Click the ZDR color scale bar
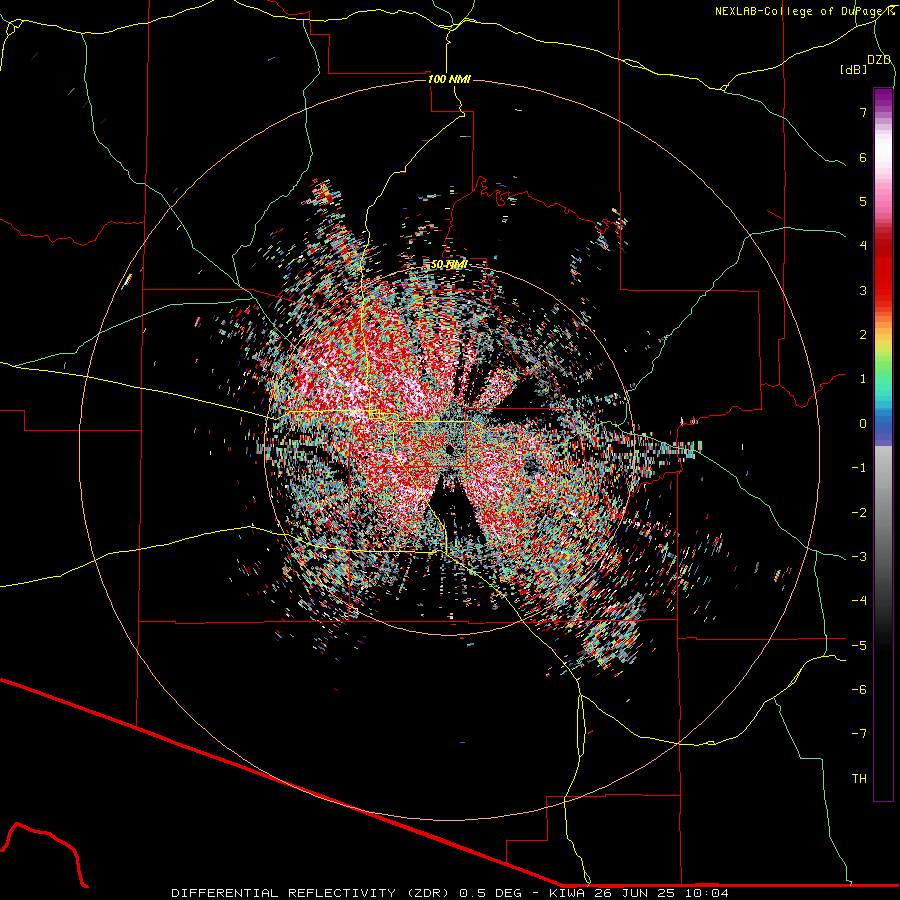Screen dimensions: 900x900 883,444
